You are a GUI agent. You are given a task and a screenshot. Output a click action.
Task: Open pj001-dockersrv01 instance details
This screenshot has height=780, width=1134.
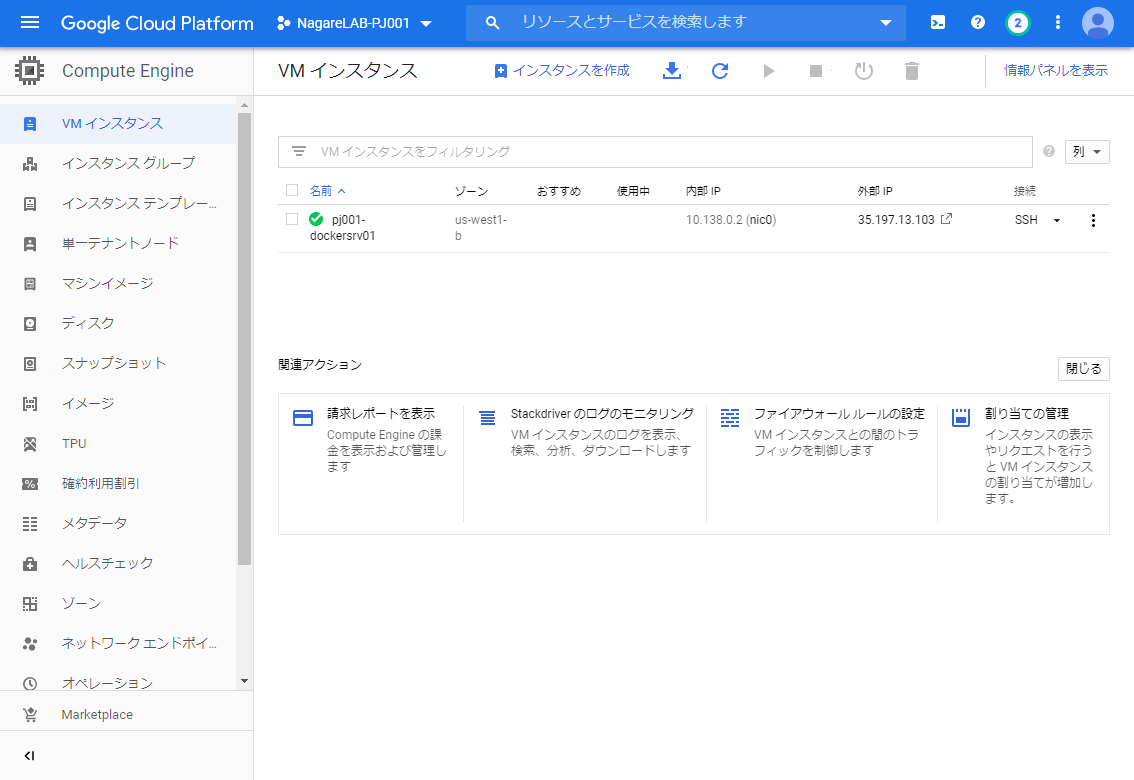tap(343, 228)
